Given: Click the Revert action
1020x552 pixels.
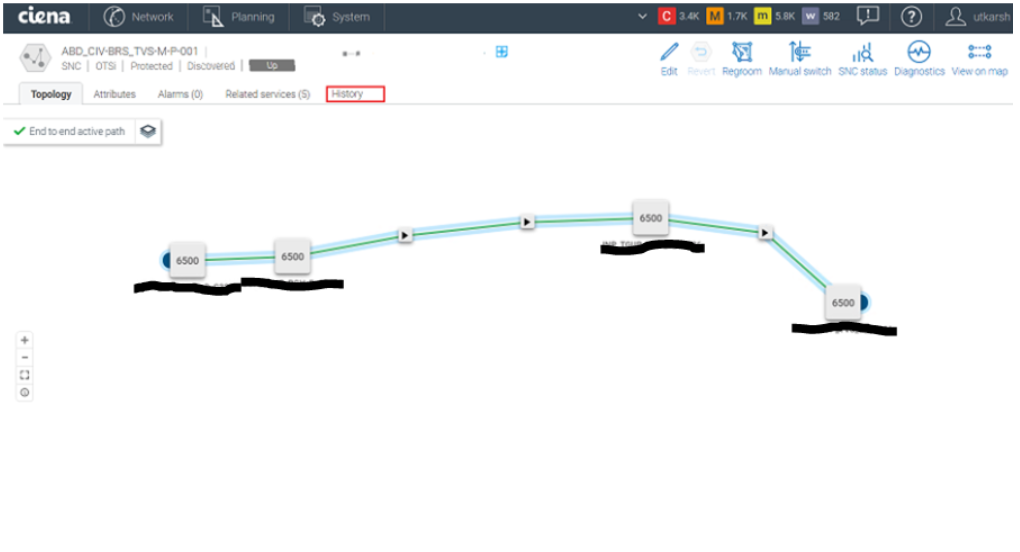Looking at the screenshot, I should coord(701,59).
